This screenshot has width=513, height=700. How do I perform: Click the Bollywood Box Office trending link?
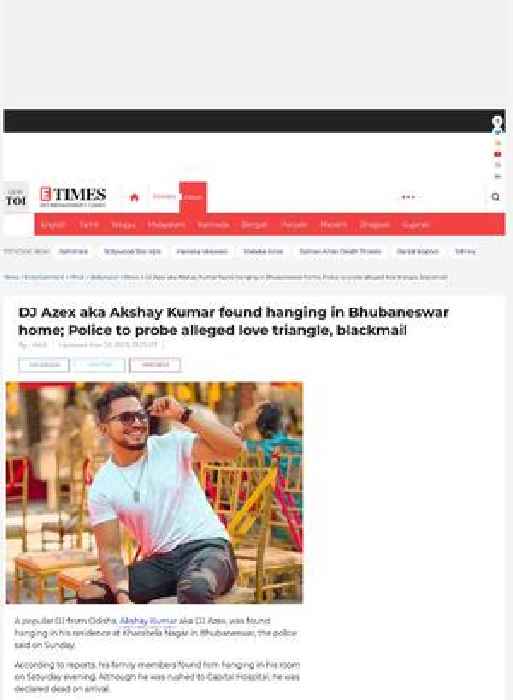coord(132,251)
